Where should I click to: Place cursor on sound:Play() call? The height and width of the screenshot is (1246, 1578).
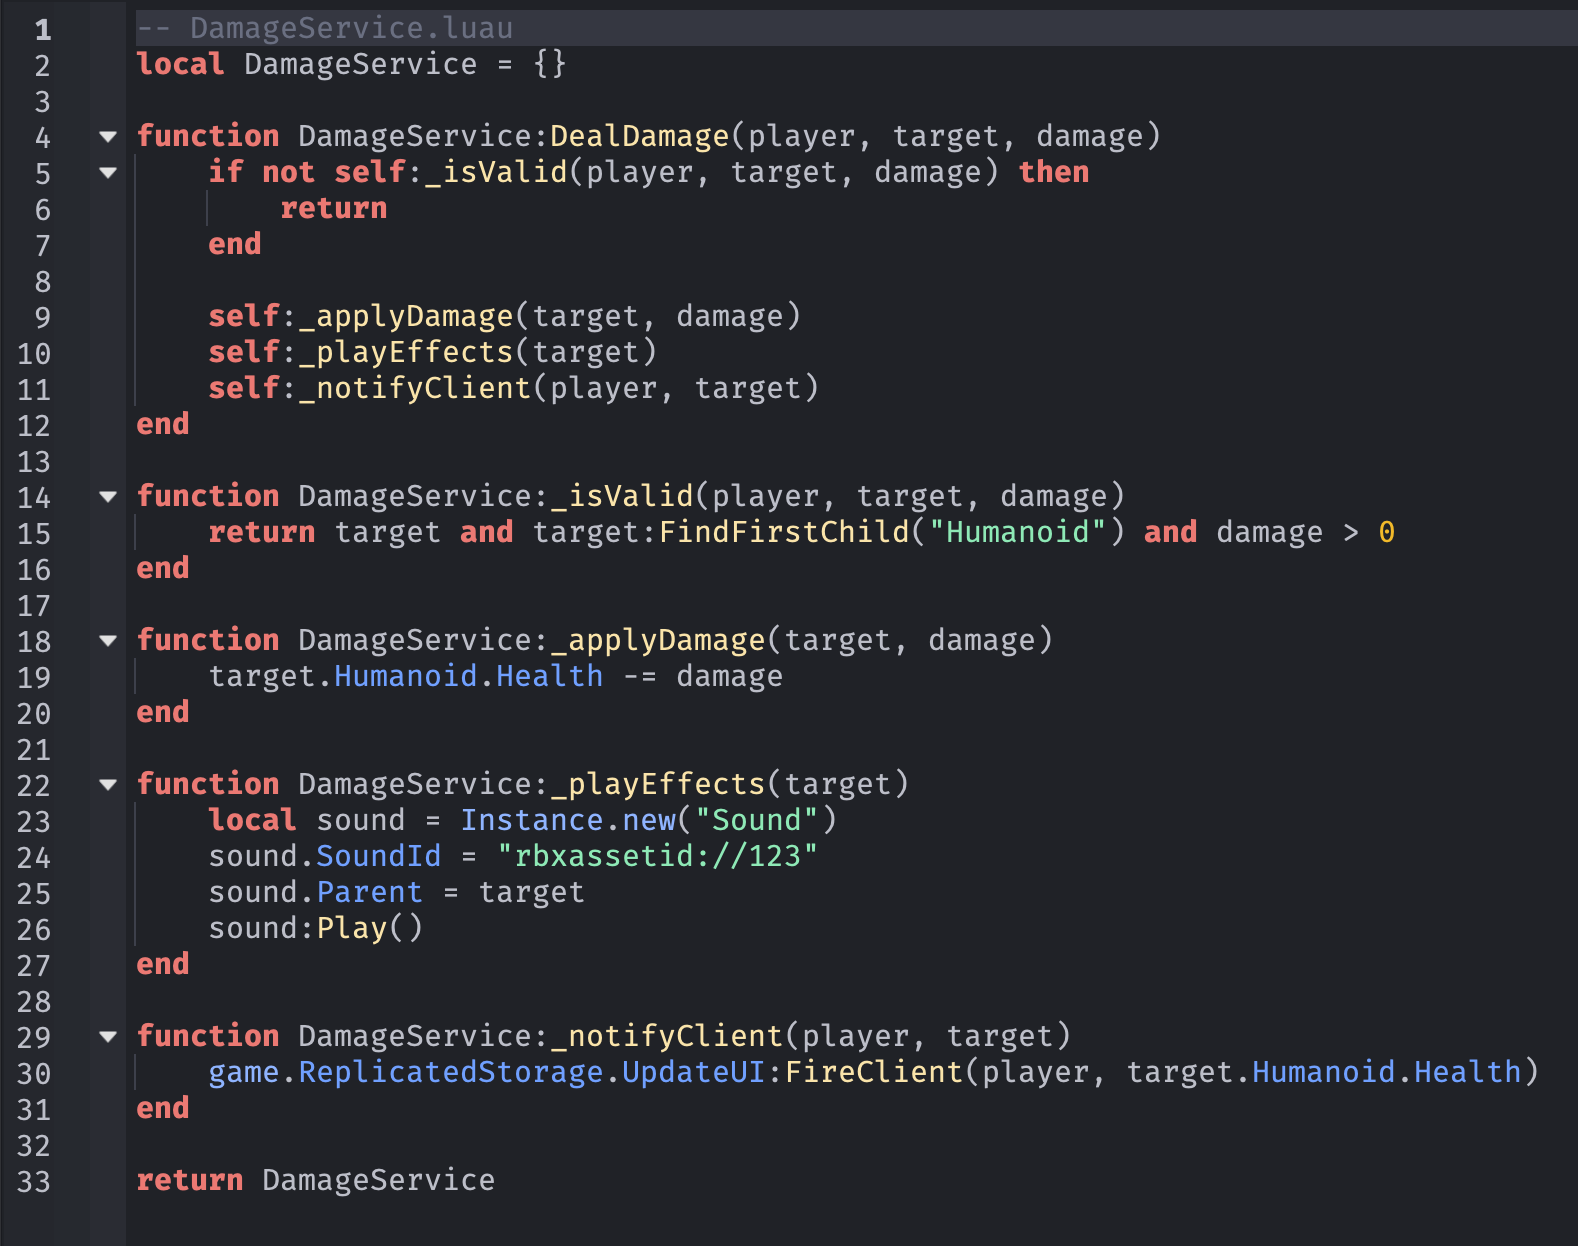[x=315, y=928]
